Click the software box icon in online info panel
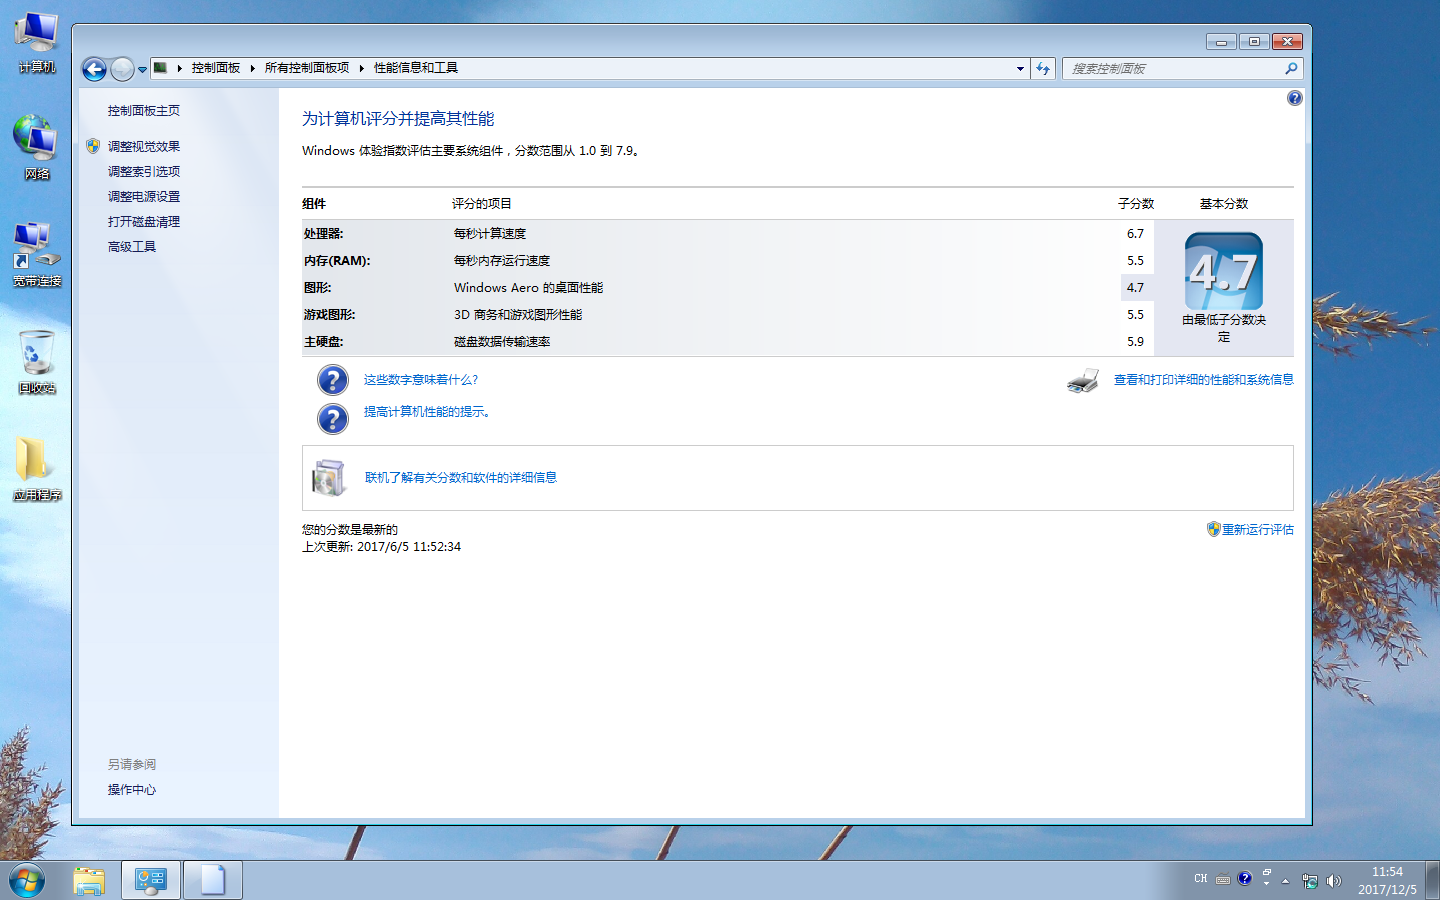Image resolution: width=1440 pixels, height=900 pixels. [x=329, y=478]
